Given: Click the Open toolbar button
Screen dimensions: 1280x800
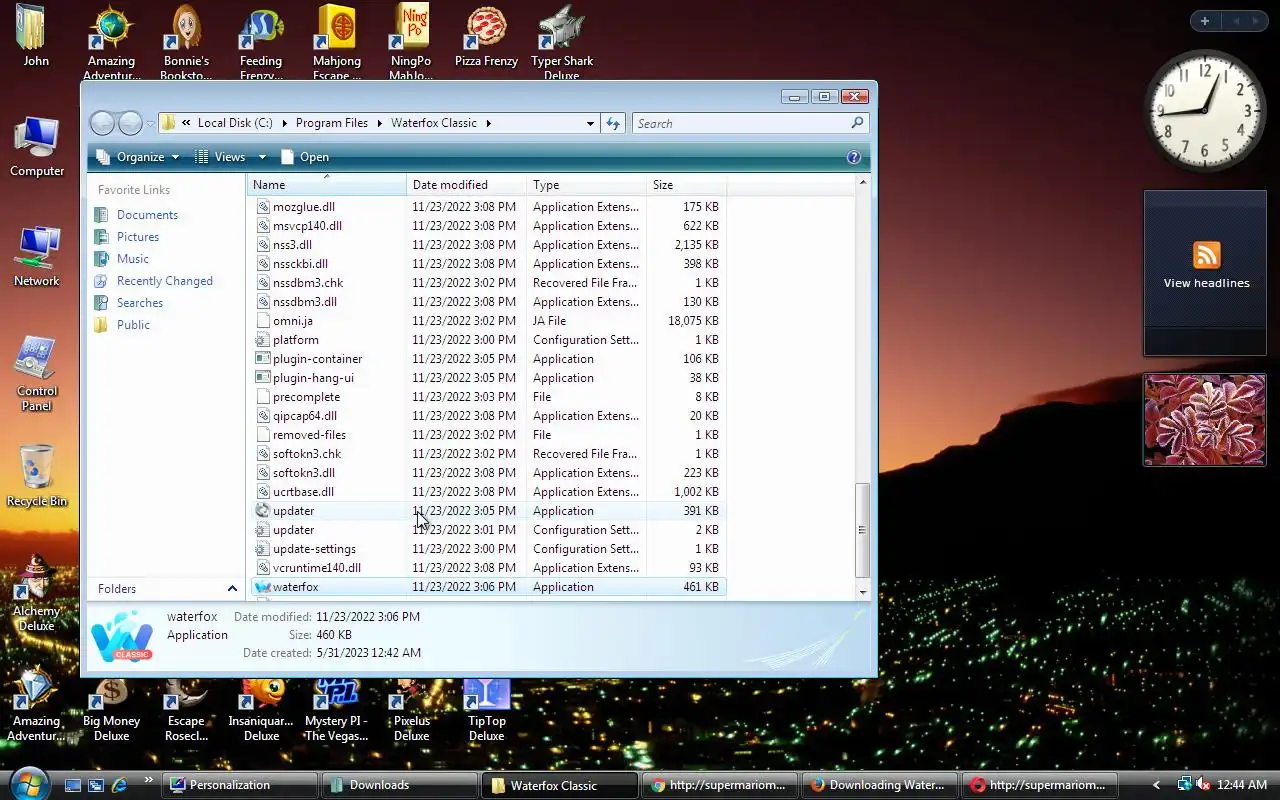Looking at the screenshot, I should pyautogui.click(x=305, y=157).
